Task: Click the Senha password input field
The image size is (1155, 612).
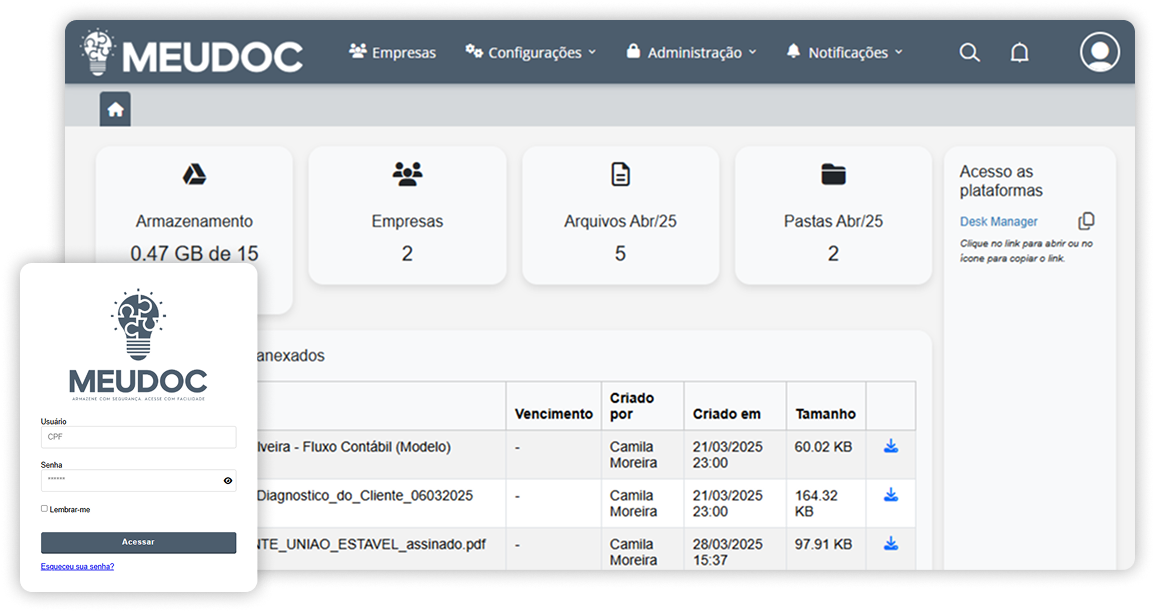Action: pos(128,481)
